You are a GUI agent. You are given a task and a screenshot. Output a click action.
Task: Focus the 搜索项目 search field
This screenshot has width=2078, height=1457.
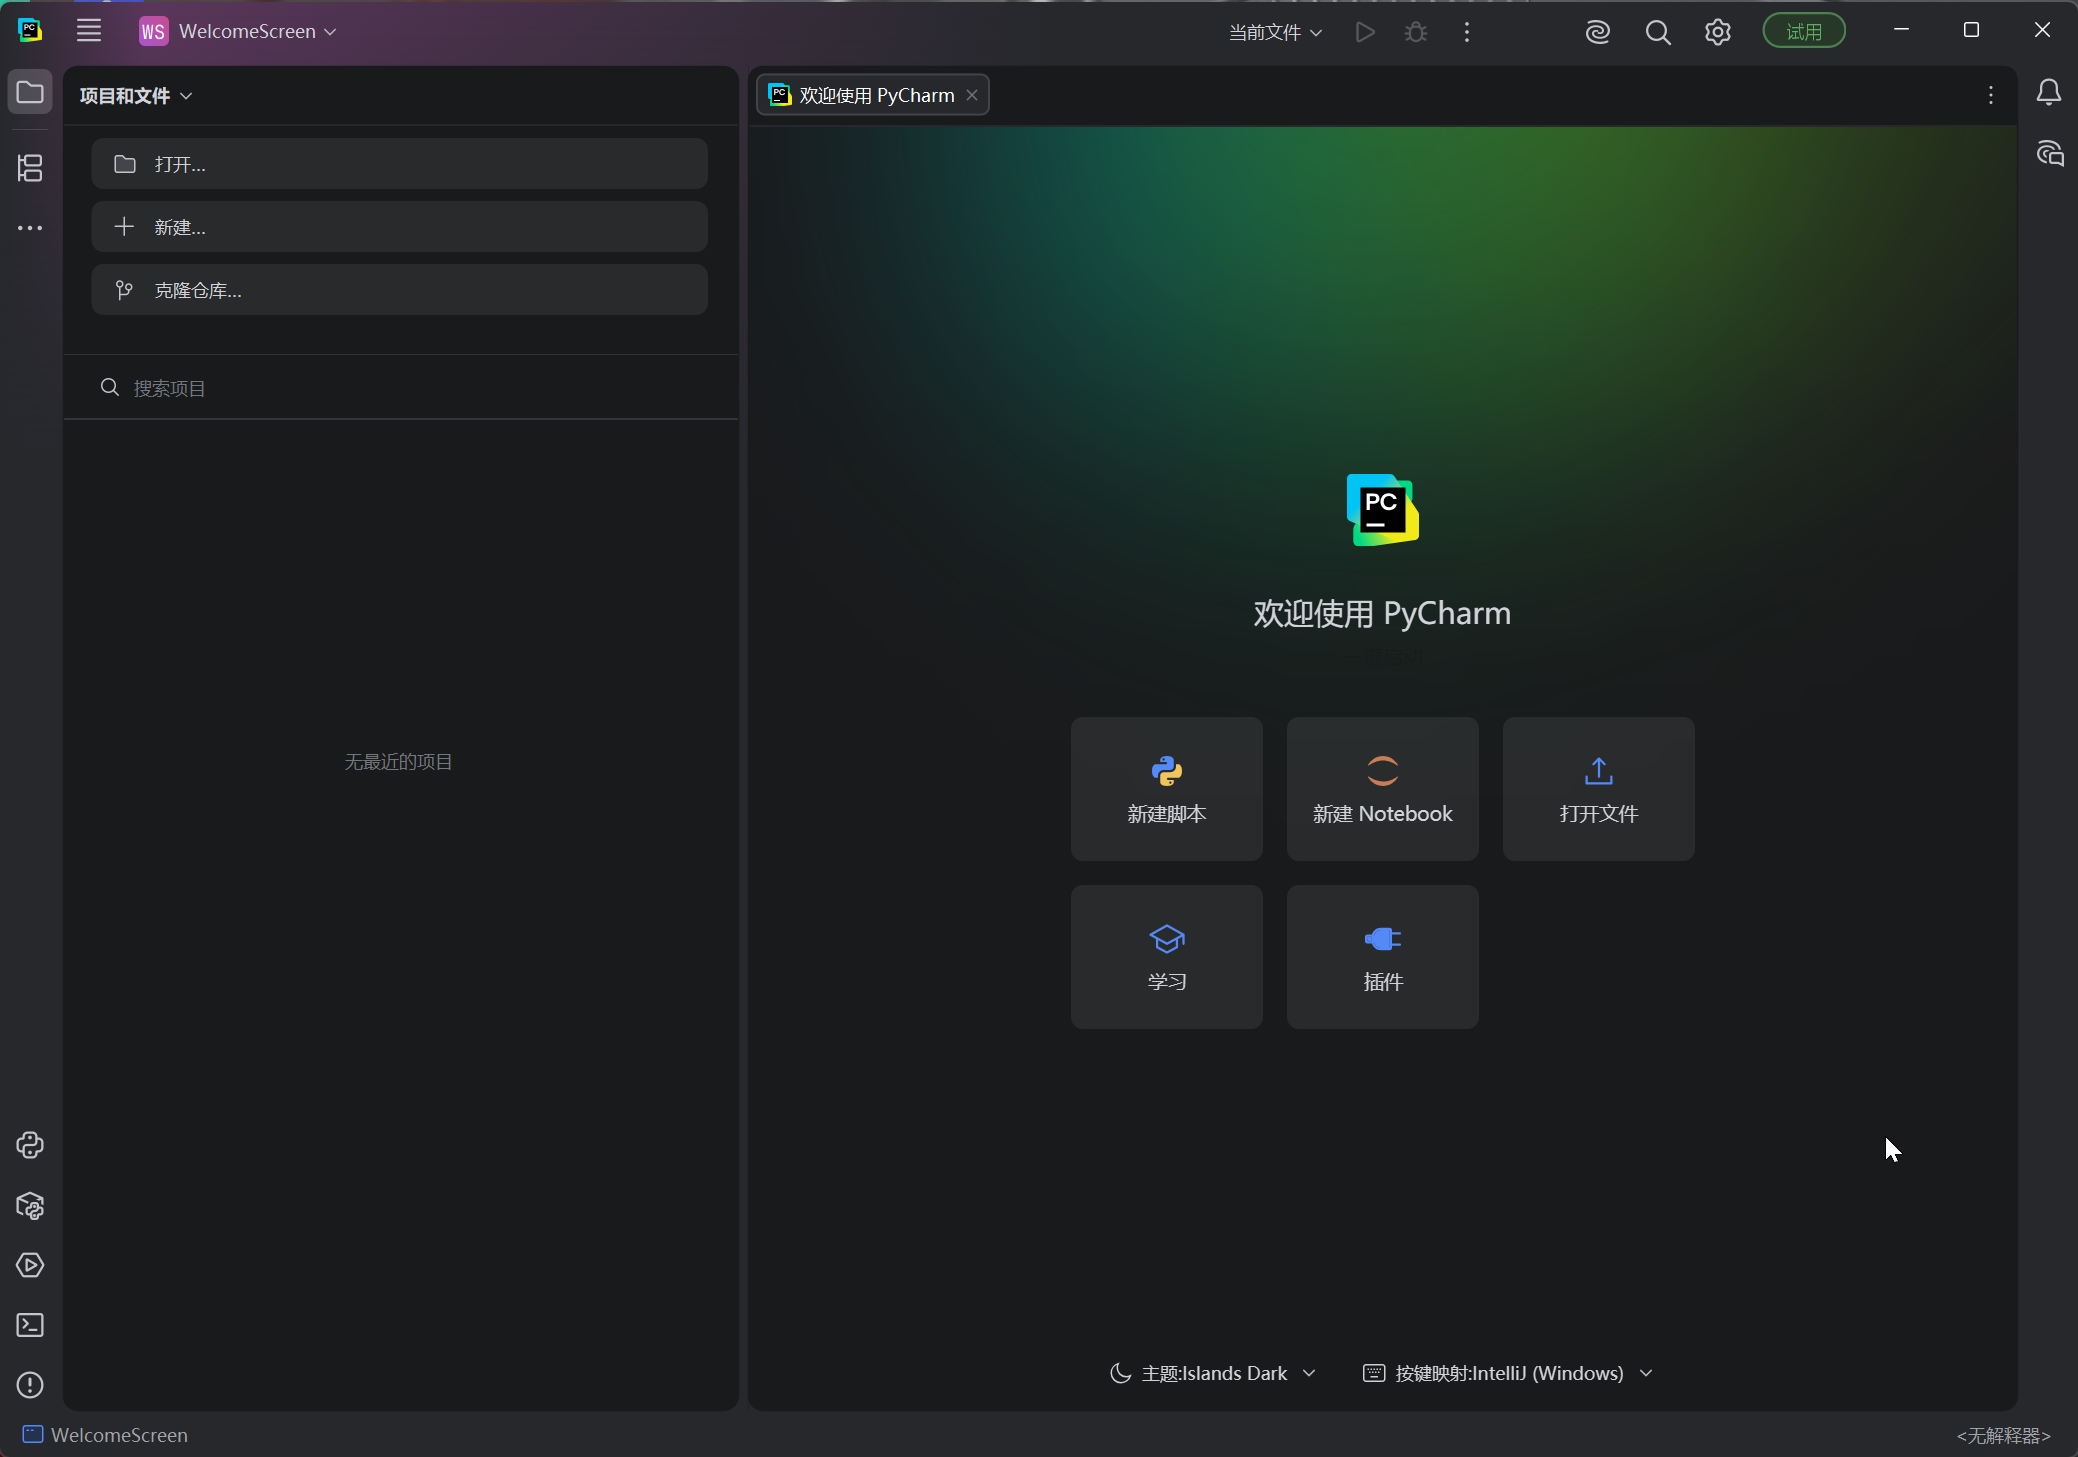(x=401, y=388)
